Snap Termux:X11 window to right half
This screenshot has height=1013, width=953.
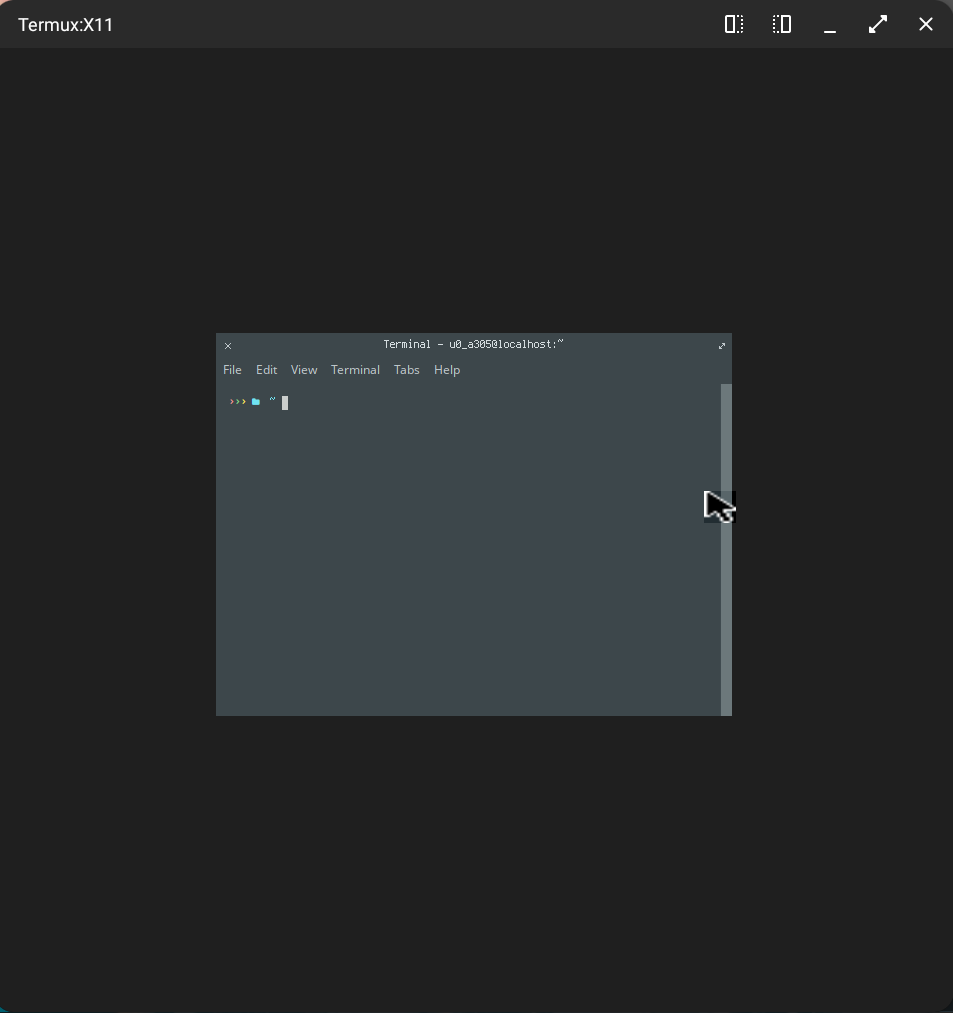(782, 25)
